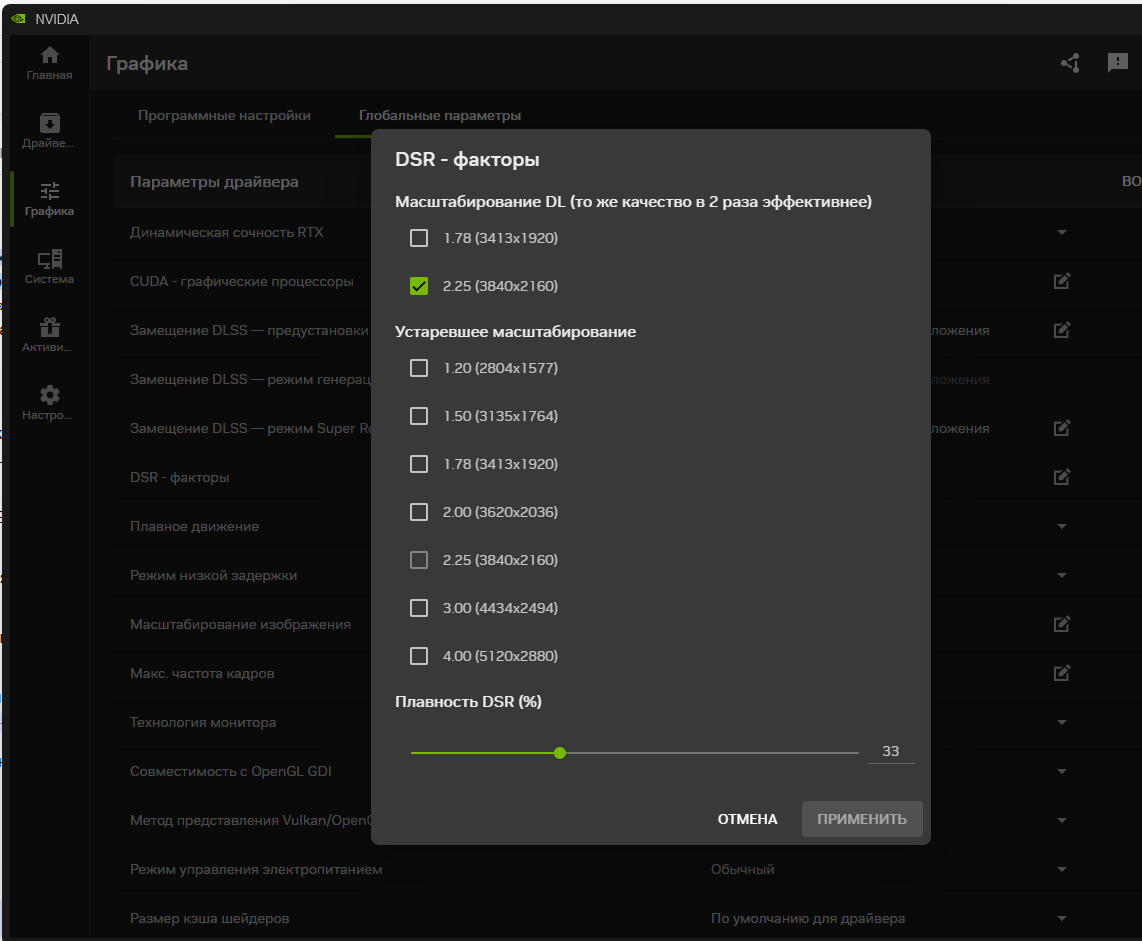Click the Плавность DSR value field 33
The image size is (1142, 941).
(890, 751)
